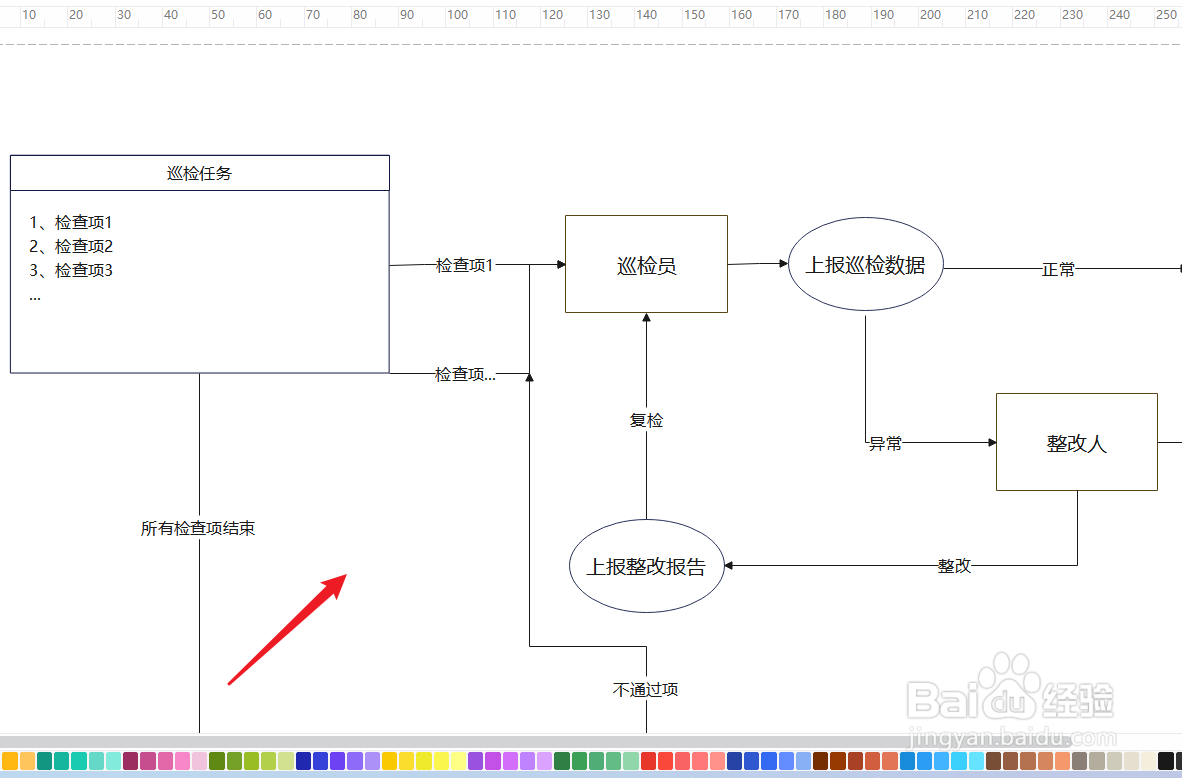Viewport: 1182px width, 778px height.
Task: Select the 上报巡检数据 ellipse shape
Action: (x=866, y=264)
